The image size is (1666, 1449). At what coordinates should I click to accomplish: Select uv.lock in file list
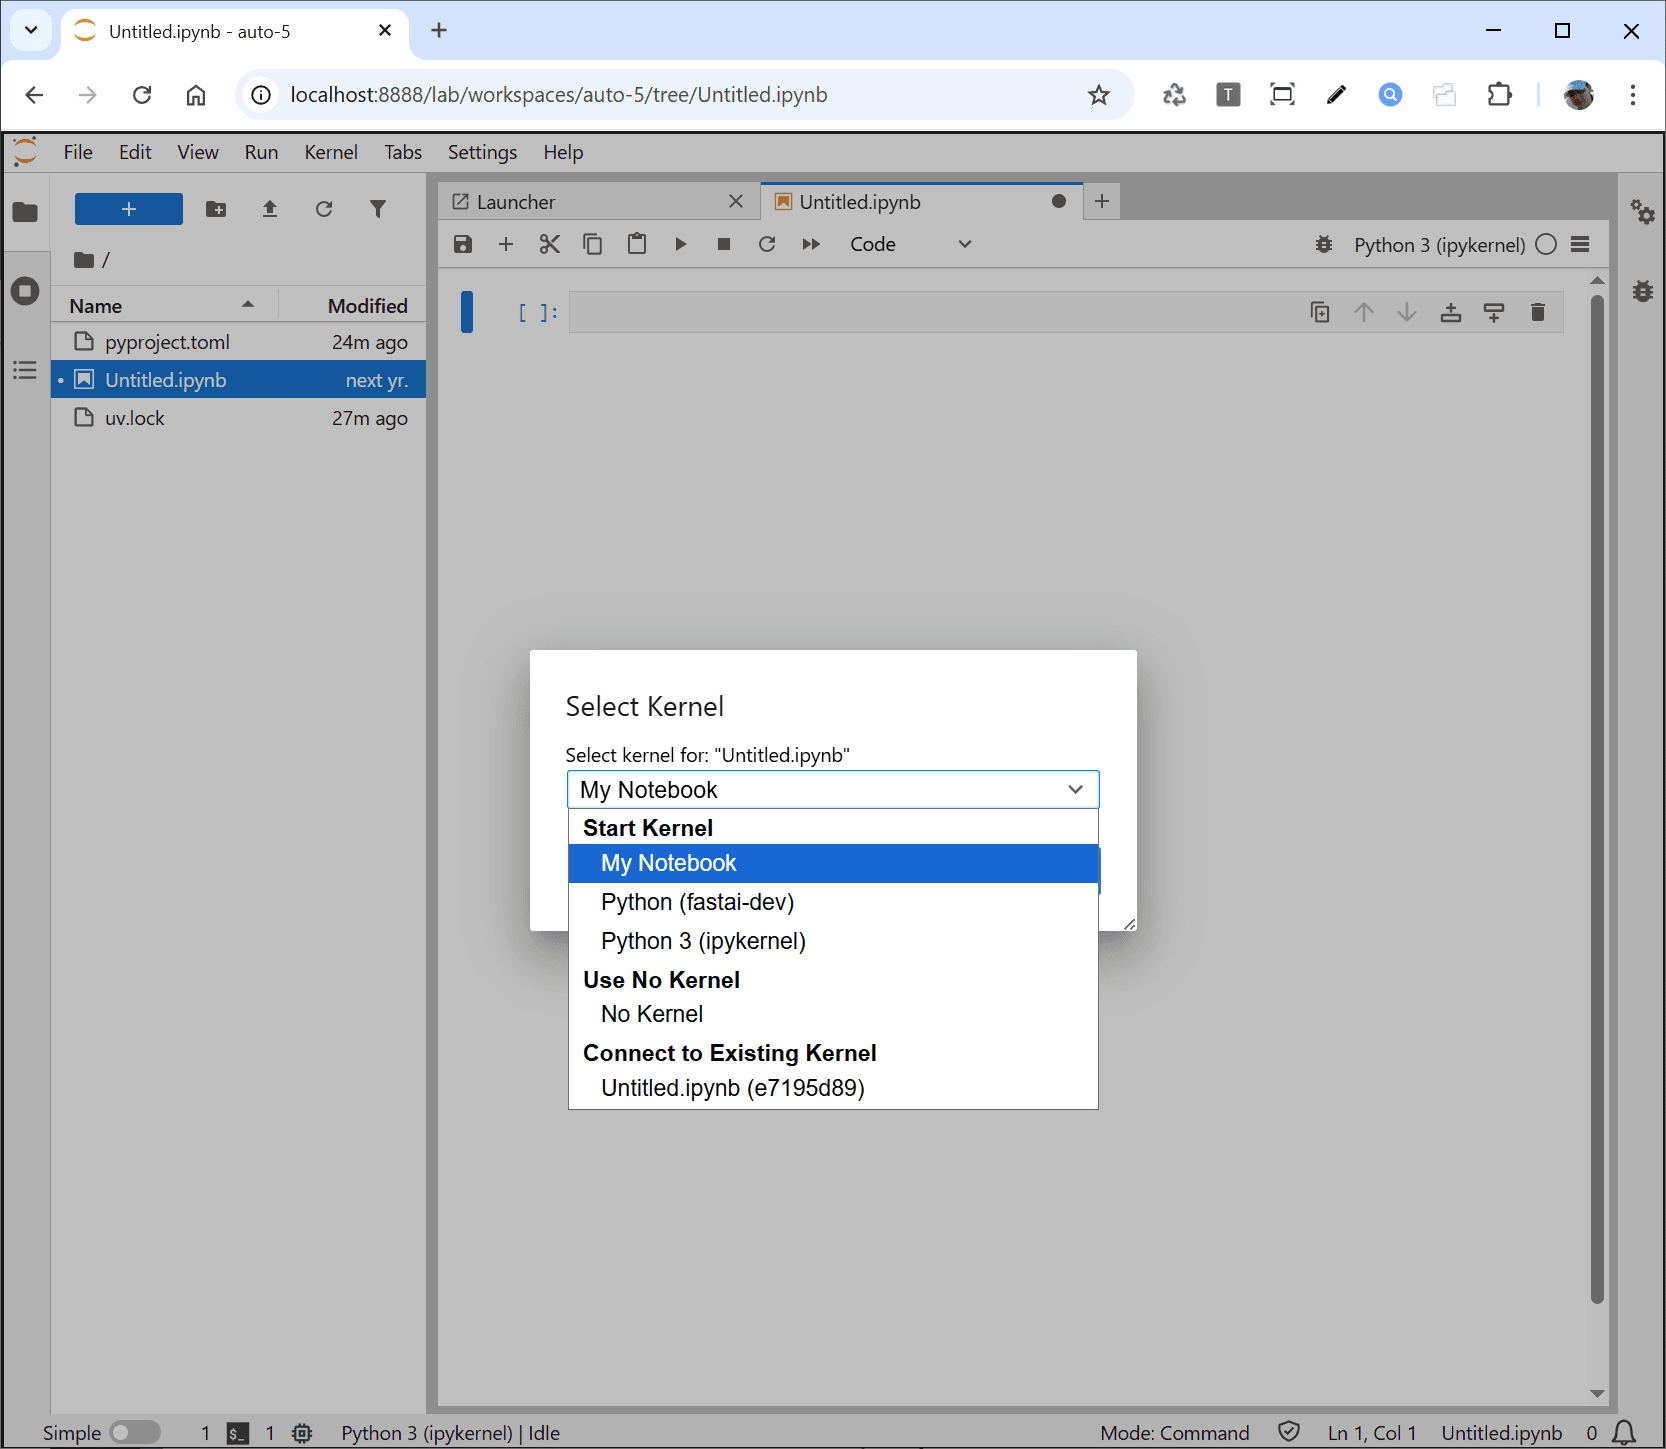[239, 418]
